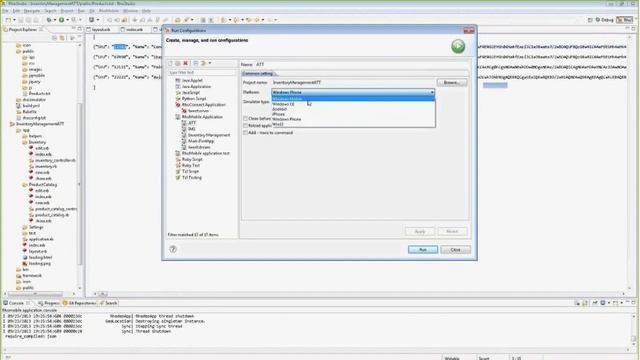
Task: Click the Close button in dialog
Action: [456, 249]
